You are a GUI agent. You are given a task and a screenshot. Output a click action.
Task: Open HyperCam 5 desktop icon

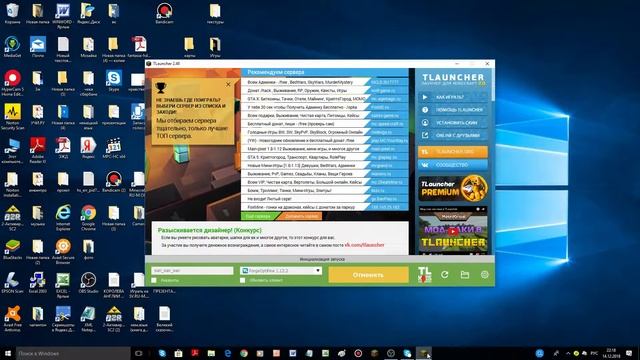point(13,83)
